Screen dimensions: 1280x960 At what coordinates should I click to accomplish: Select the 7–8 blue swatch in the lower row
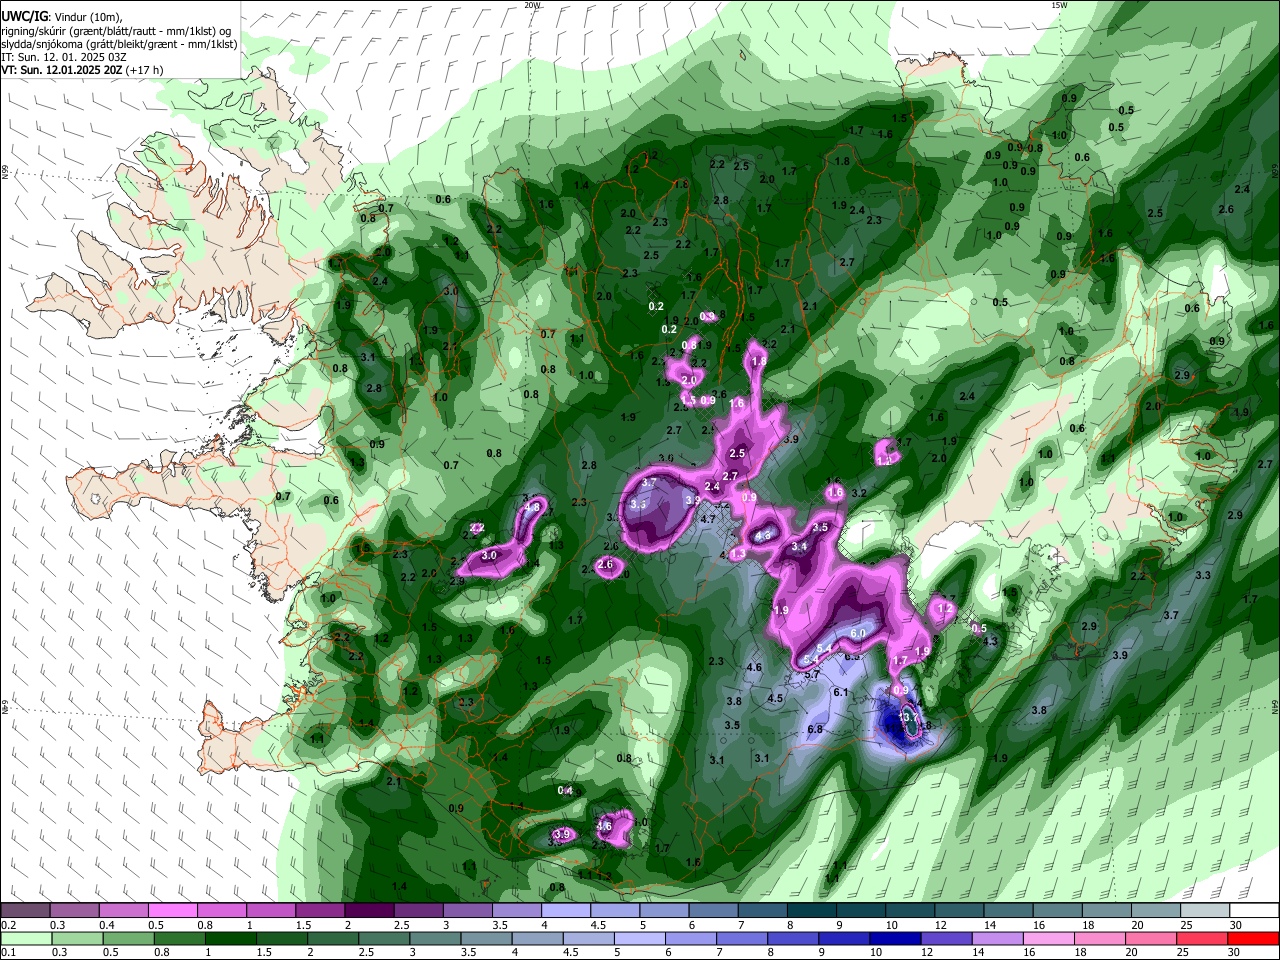743,938
